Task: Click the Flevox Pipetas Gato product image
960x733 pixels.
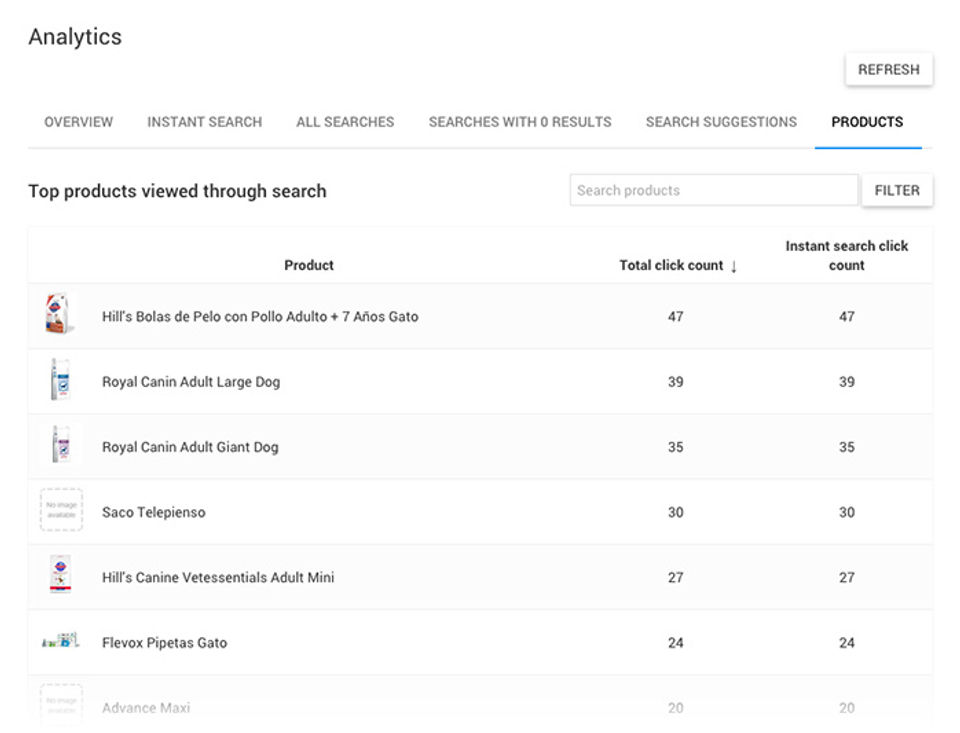Action: [x=60, y=641]
